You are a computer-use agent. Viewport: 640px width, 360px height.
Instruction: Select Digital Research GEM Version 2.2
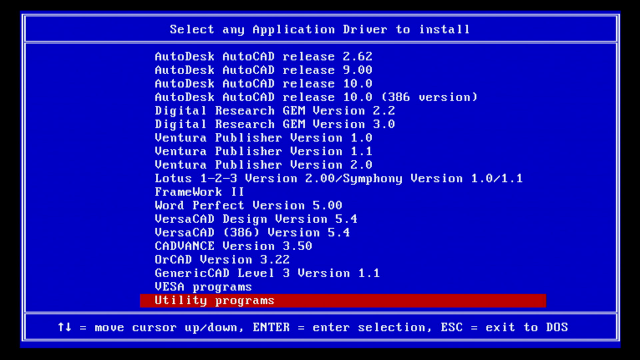coord(275,111)
